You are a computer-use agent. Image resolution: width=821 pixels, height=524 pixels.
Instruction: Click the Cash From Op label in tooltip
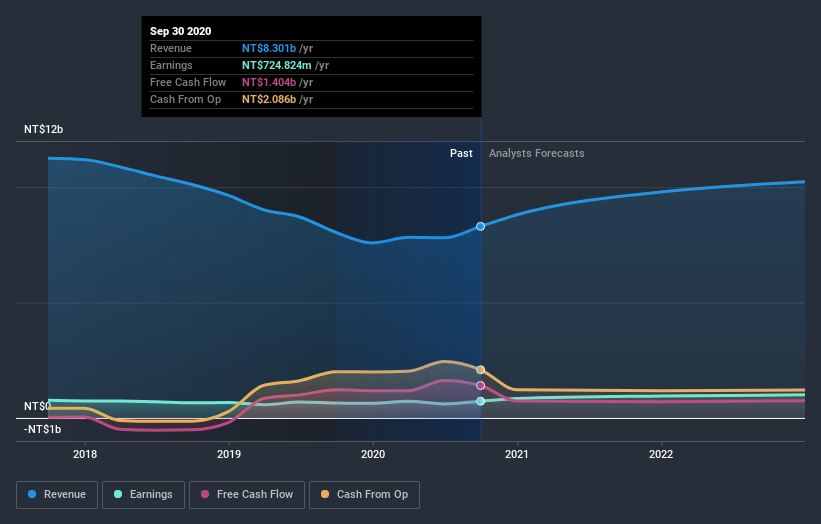[x=185, y=99]
